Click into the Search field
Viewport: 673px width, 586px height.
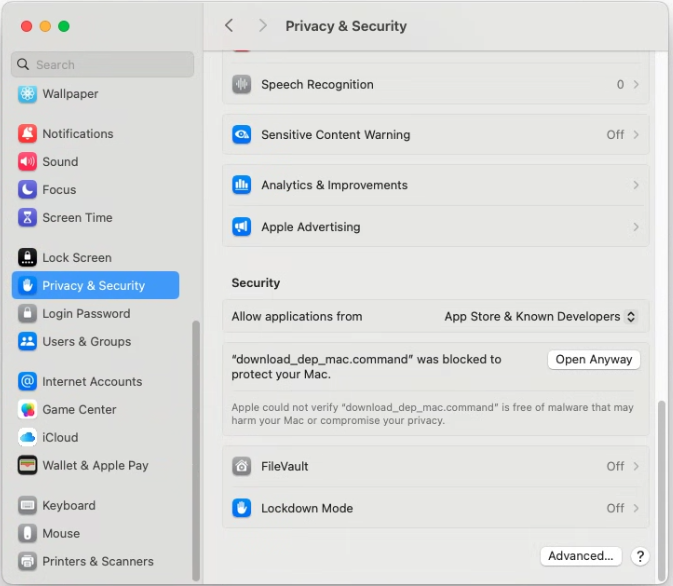click(x=102, y=64)
